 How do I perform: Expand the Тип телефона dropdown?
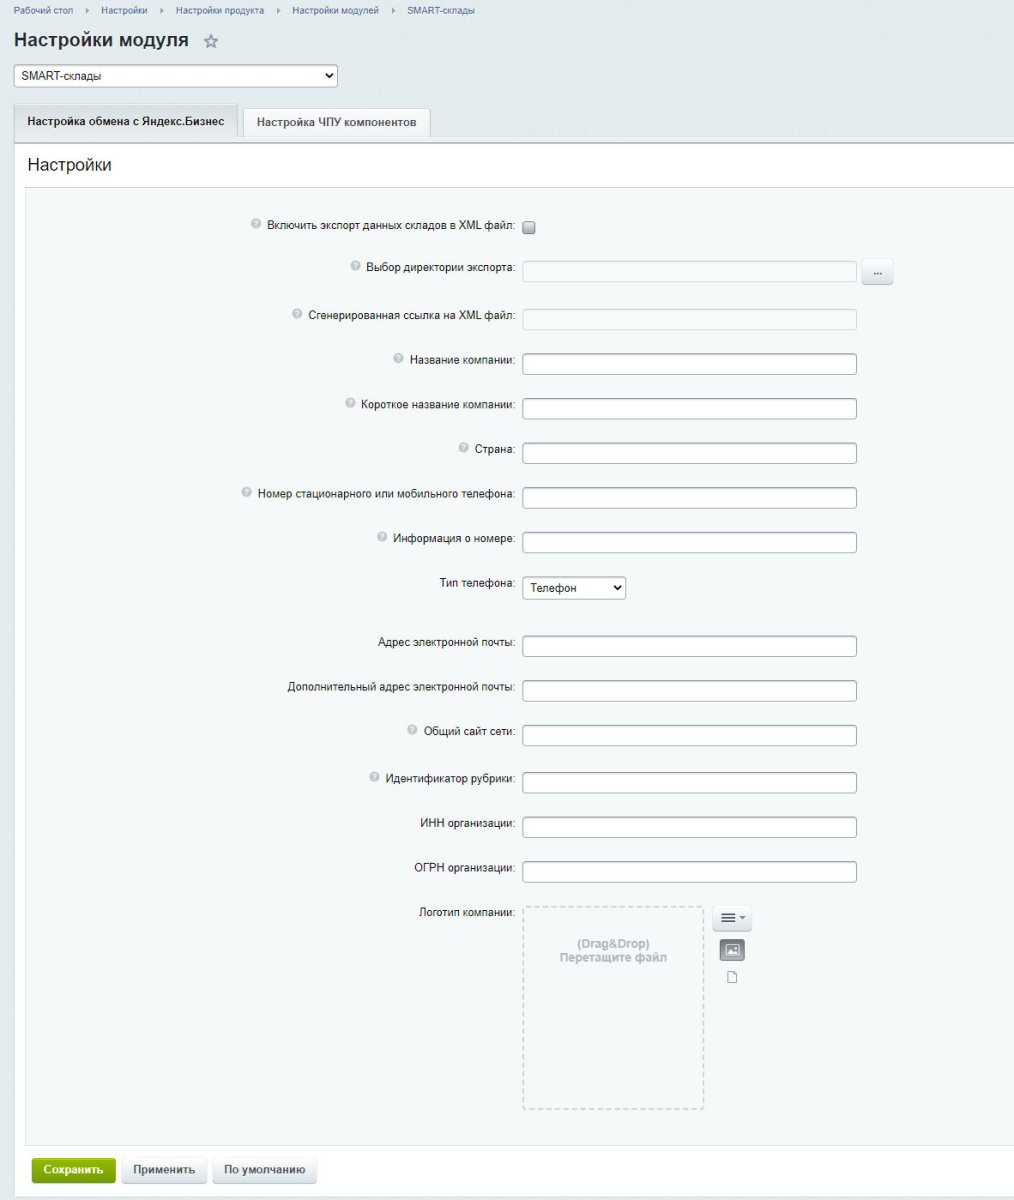574,588
